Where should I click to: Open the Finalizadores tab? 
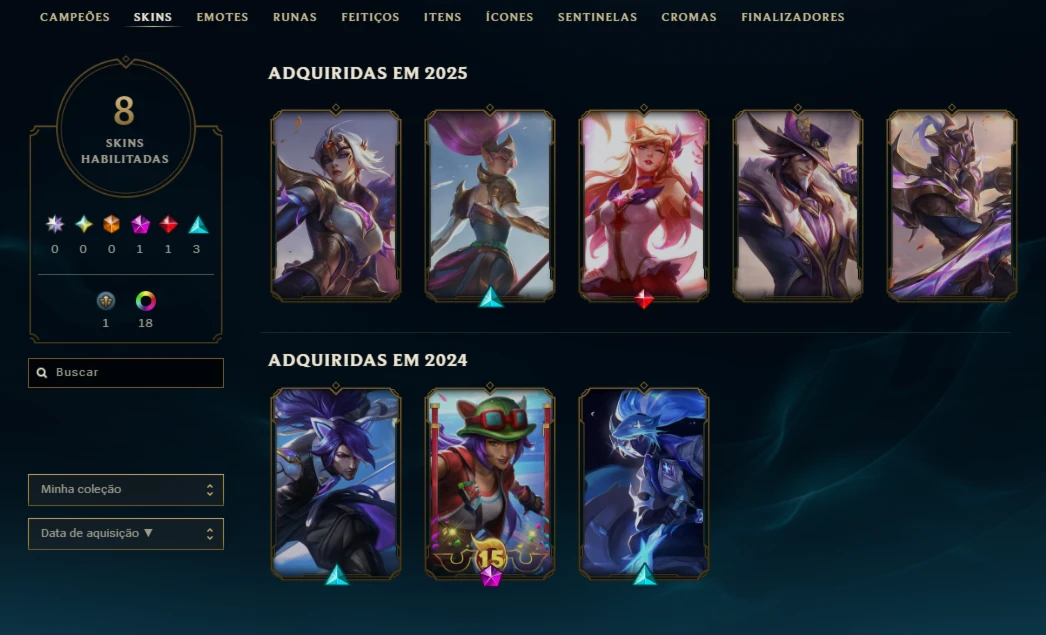pos(793,17)
